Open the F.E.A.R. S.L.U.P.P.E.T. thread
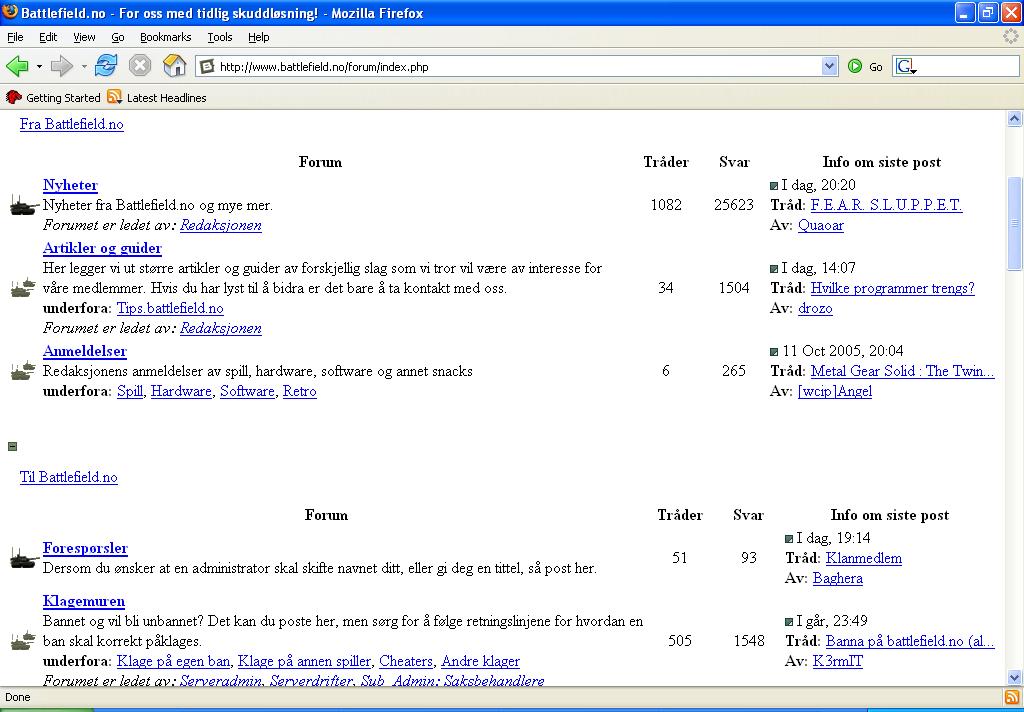Screen dimensions: 1024x712 coord(886,205)
